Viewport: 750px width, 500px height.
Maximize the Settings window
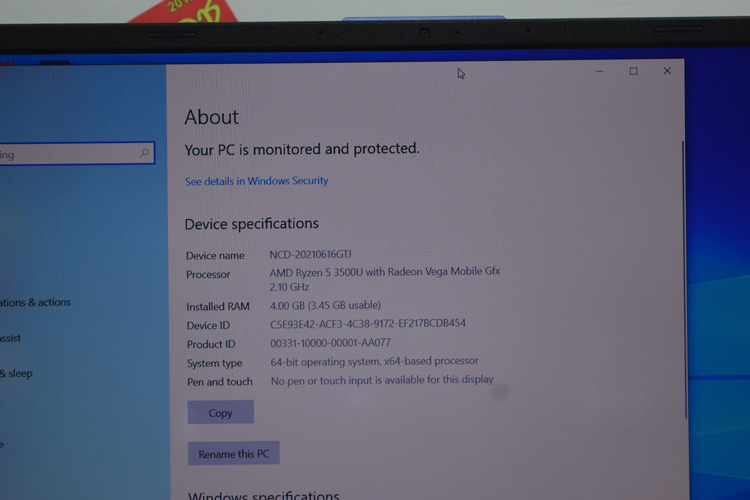[633, 71]
